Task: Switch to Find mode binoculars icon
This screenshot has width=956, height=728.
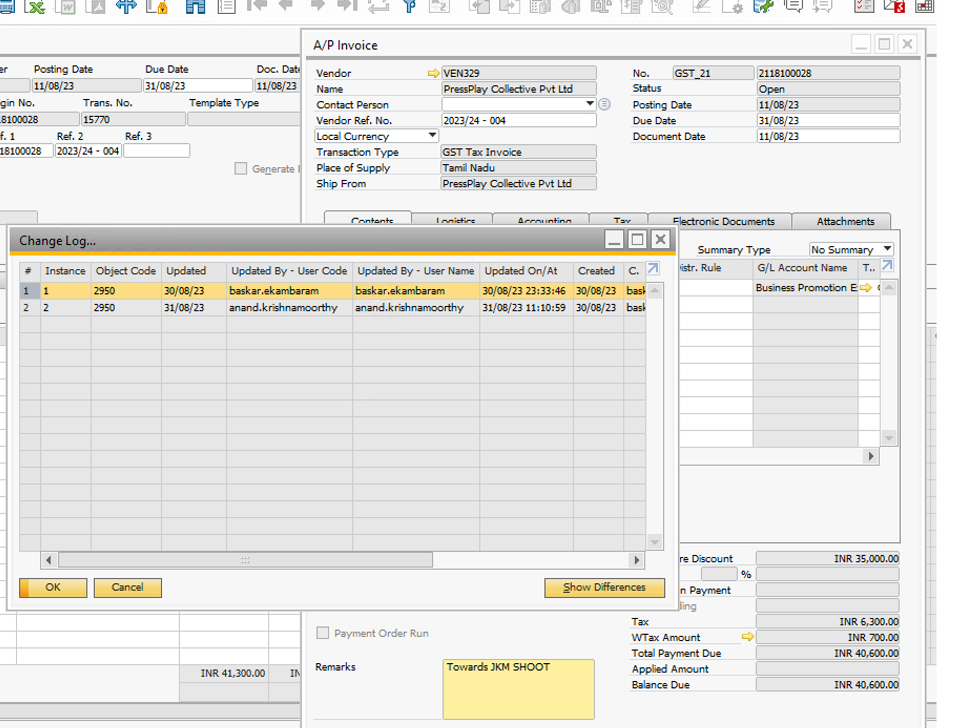Action: [x=196, y=7]
